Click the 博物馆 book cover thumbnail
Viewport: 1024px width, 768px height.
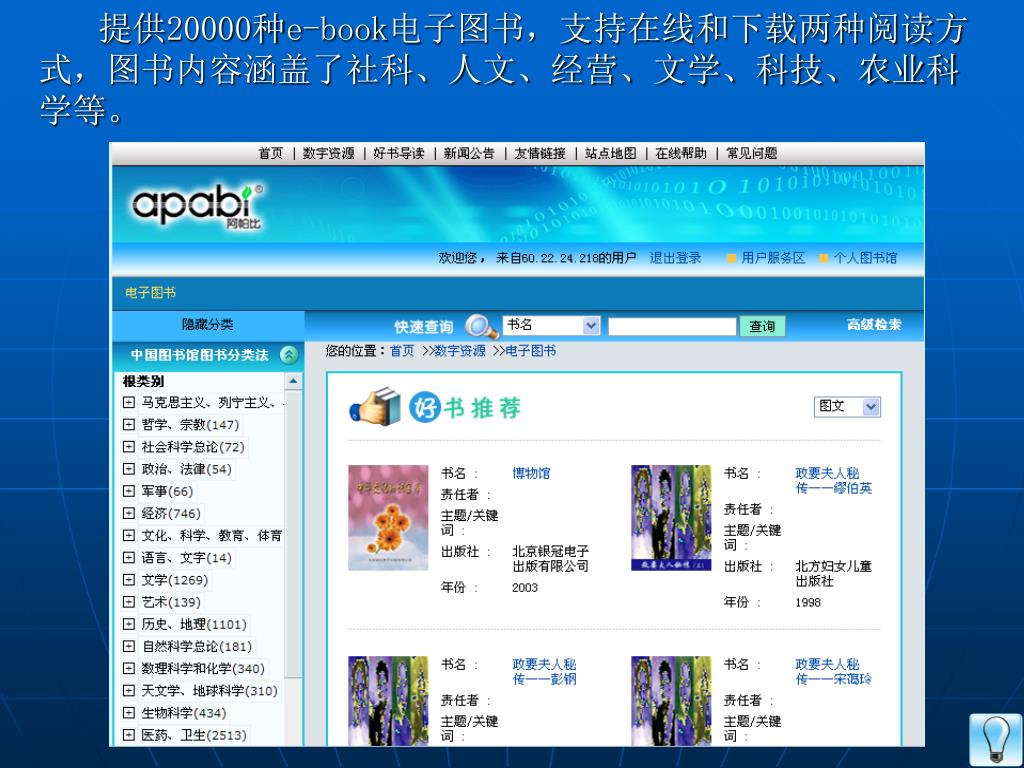[x=388, y=517]
